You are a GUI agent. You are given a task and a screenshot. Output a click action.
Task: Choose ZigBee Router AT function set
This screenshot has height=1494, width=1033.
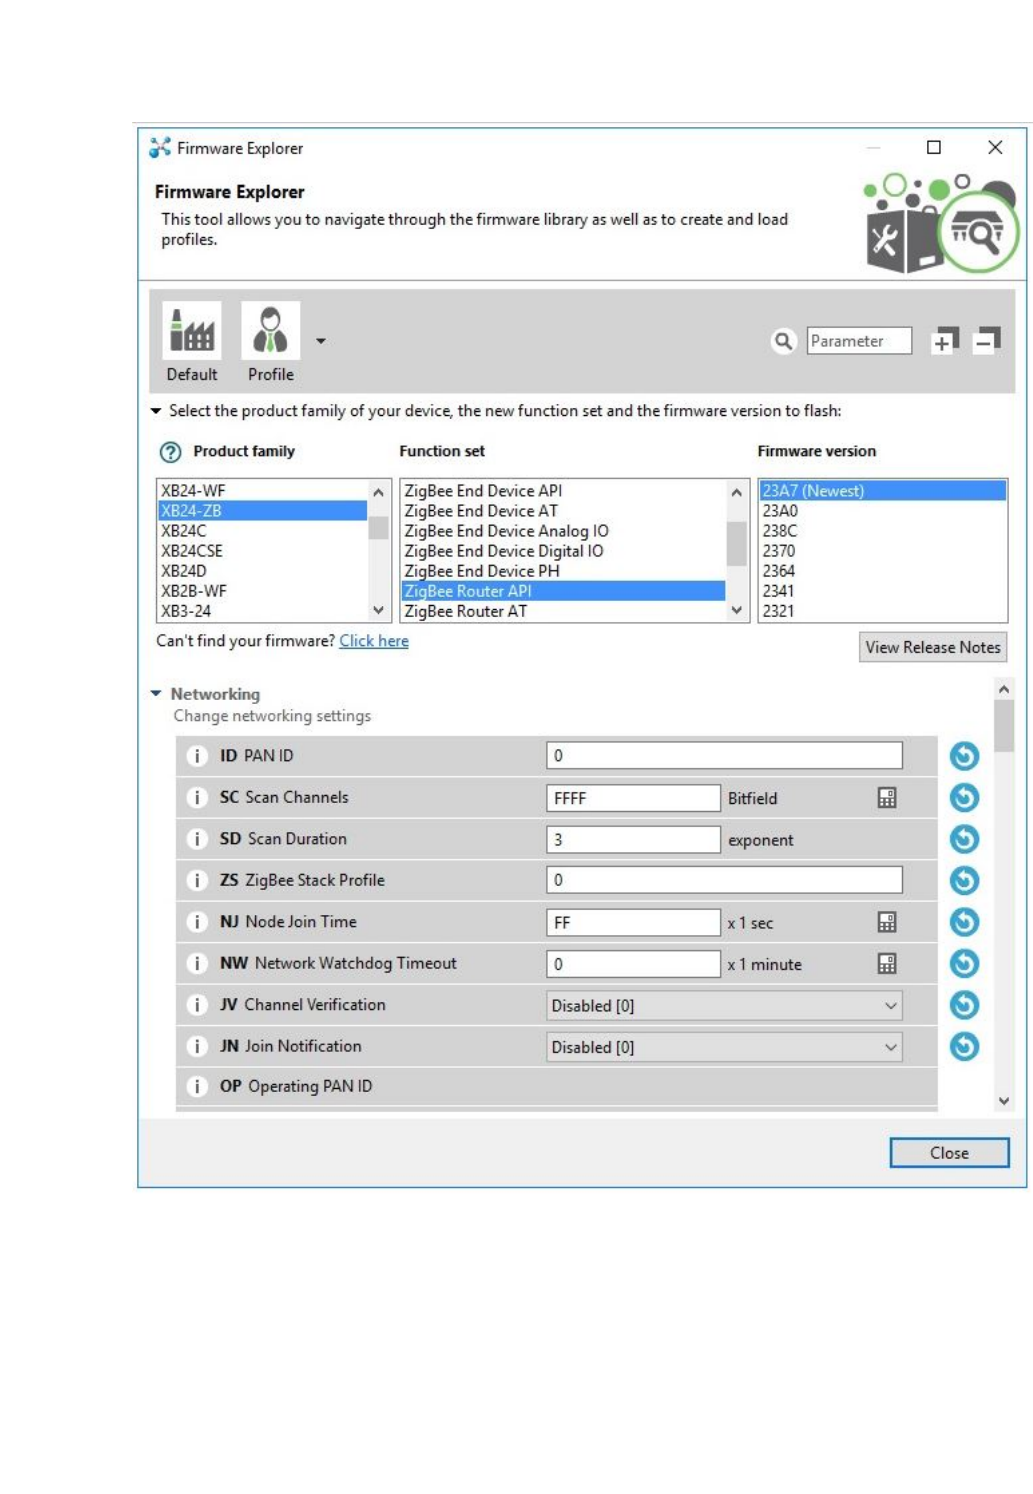click(x=563, y=610)
